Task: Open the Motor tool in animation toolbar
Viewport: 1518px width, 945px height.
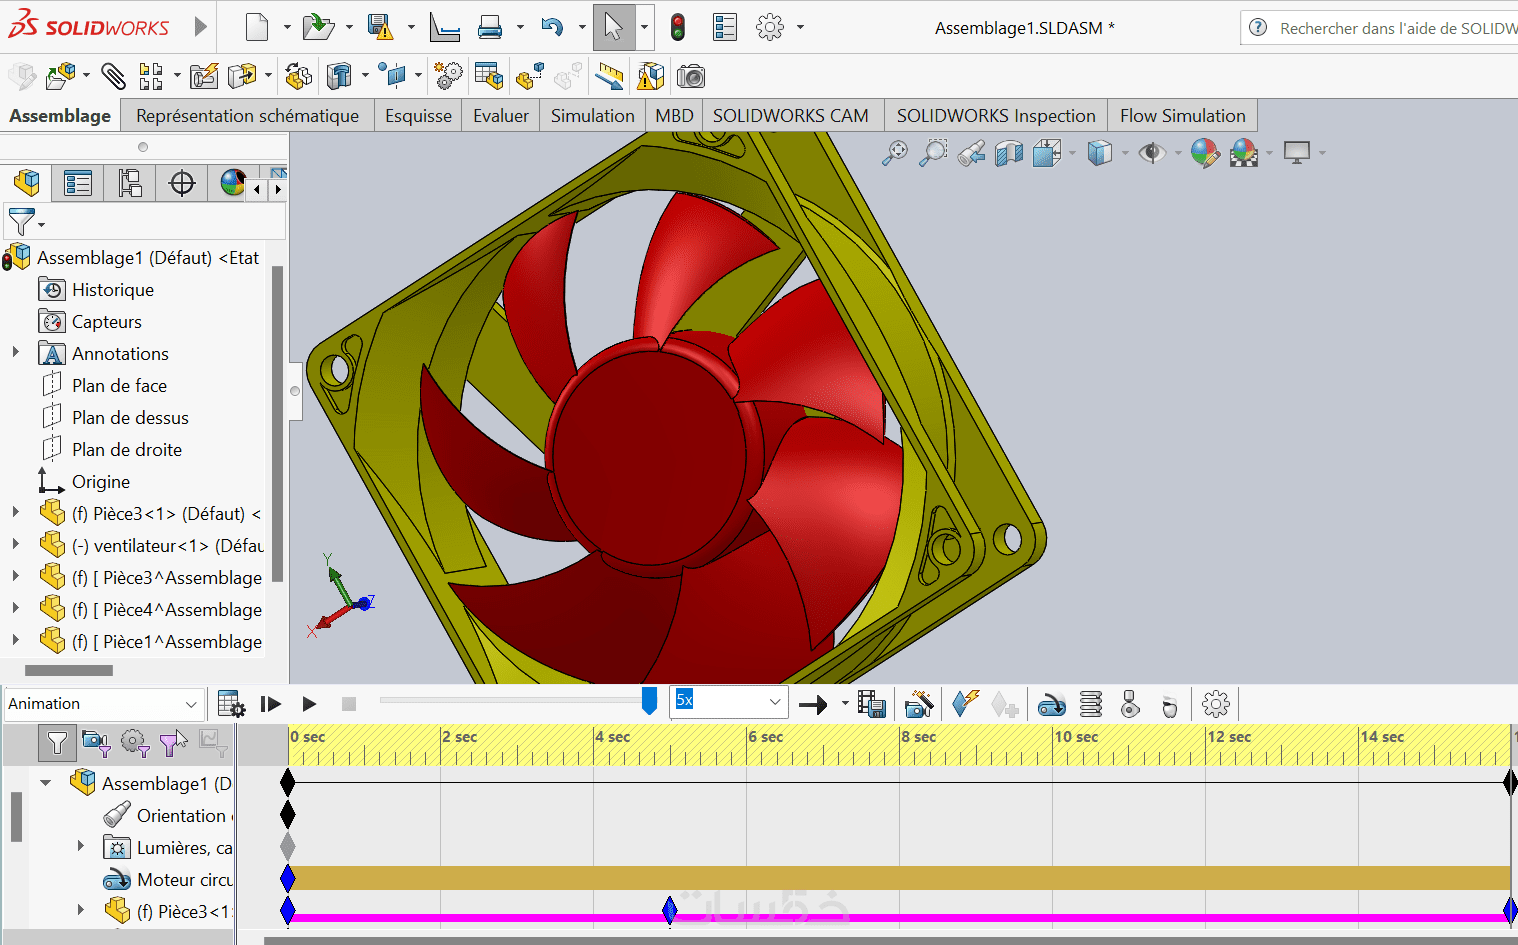Action: tap(1051, 705)
